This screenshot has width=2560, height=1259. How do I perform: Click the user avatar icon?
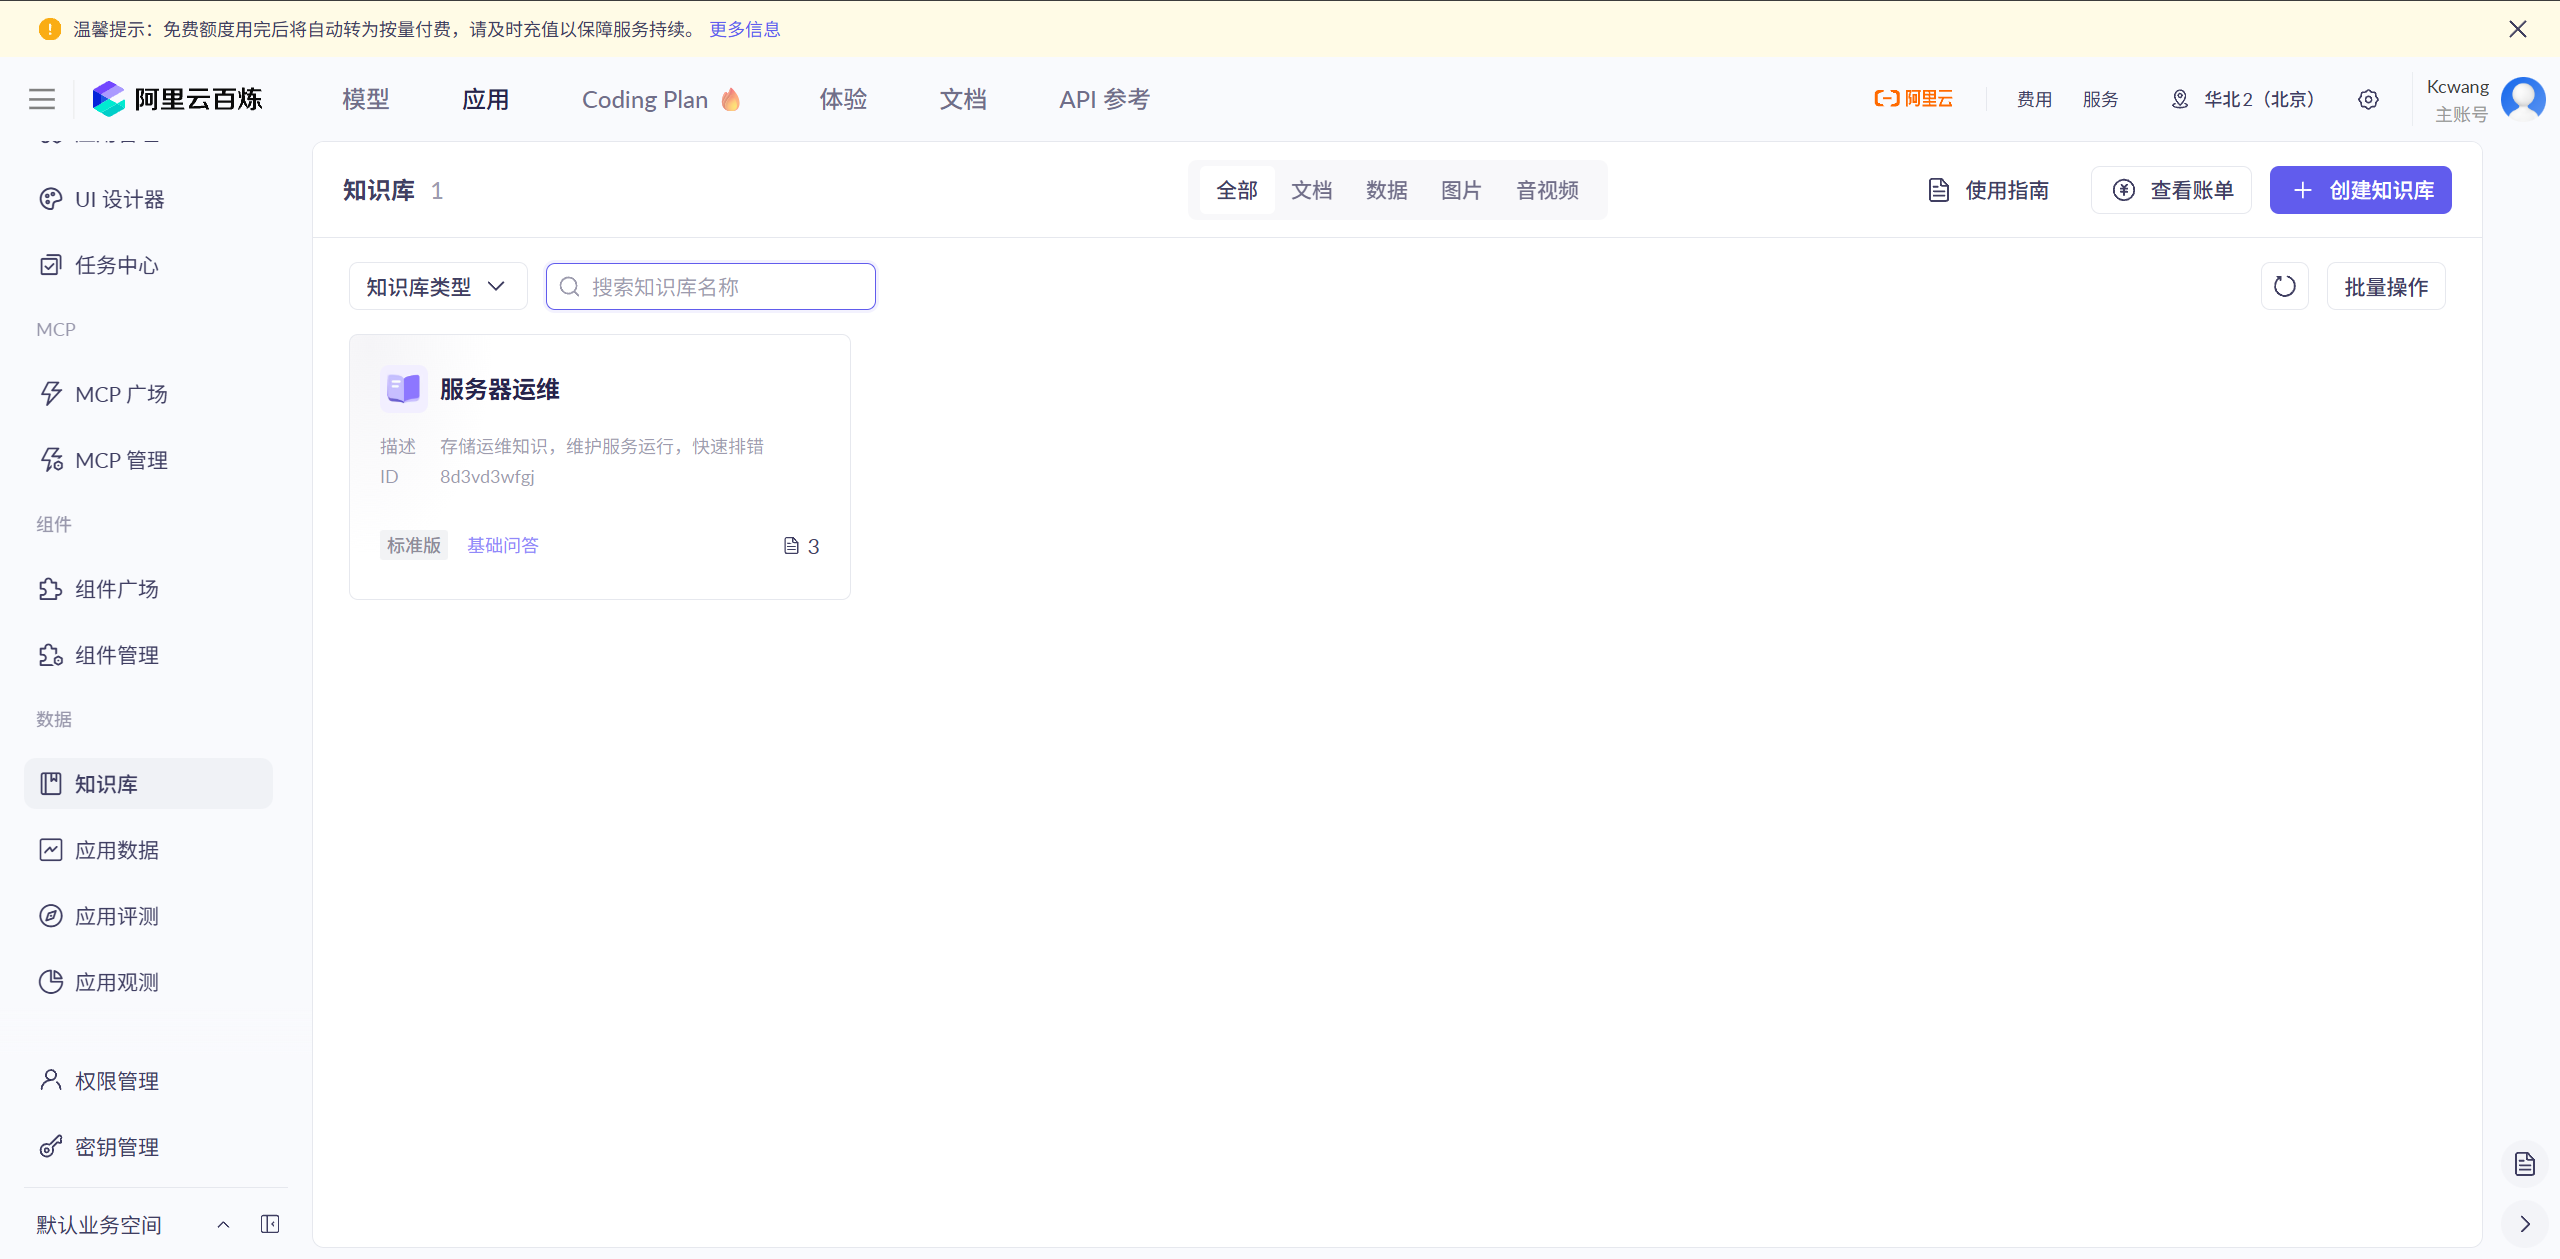pos(2523,99)
